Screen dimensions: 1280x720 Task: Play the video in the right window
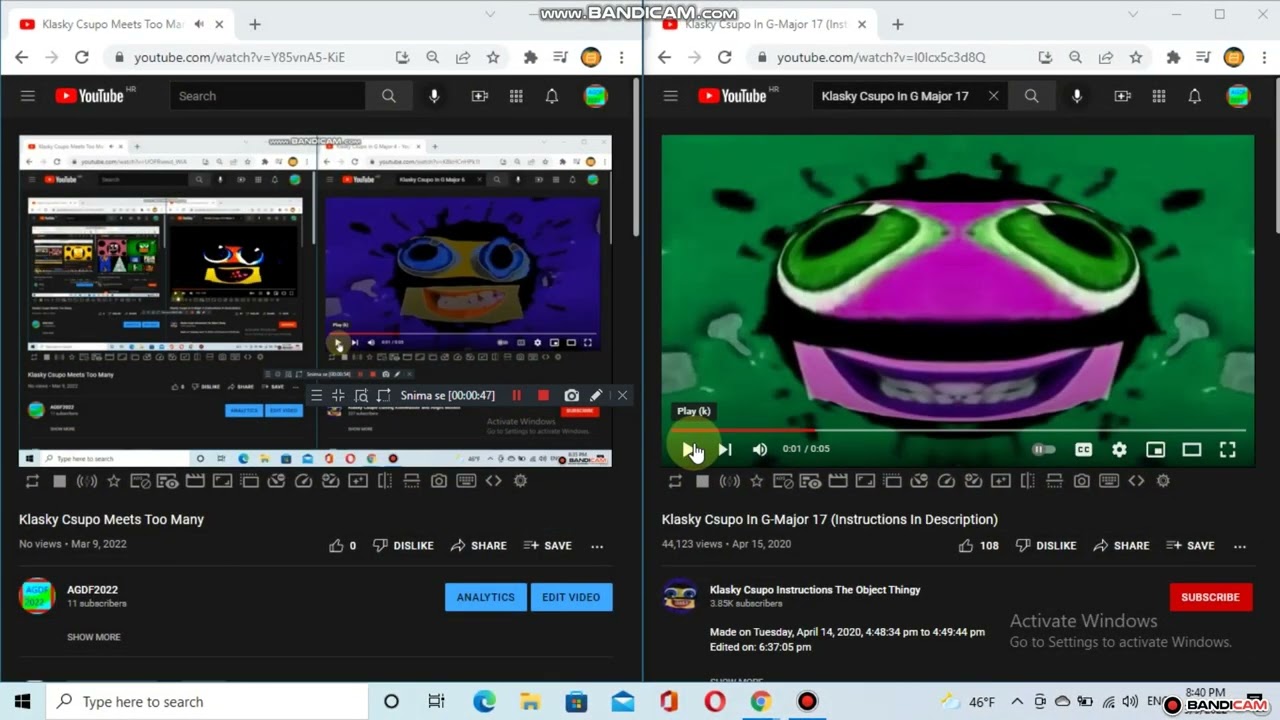pyautogui.click(x=688, y=450)
